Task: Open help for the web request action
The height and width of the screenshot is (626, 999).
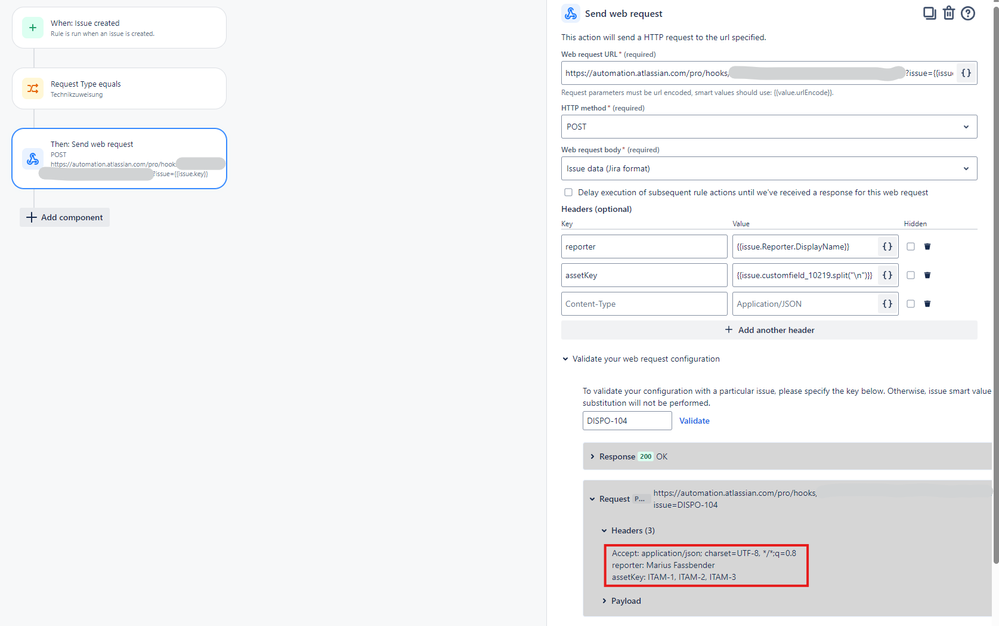Action: (x=967, y=13)
